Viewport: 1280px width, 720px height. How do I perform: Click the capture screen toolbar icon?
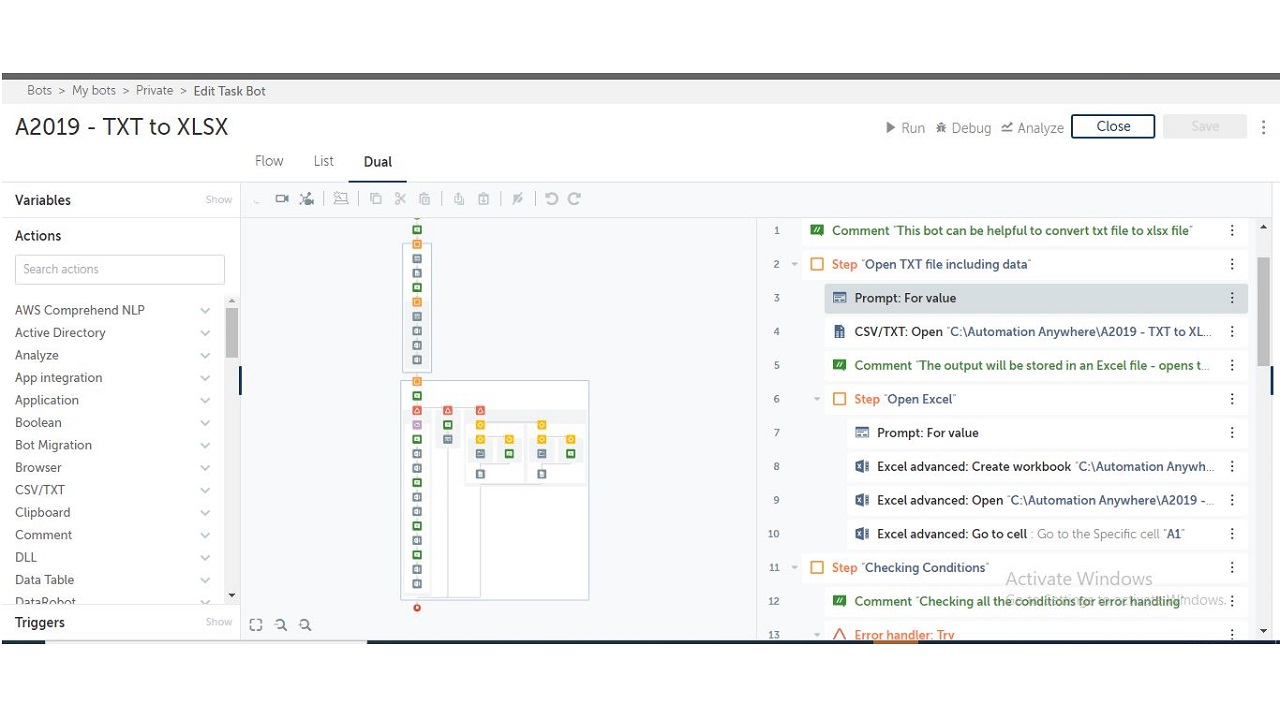[x=341, y=199]
